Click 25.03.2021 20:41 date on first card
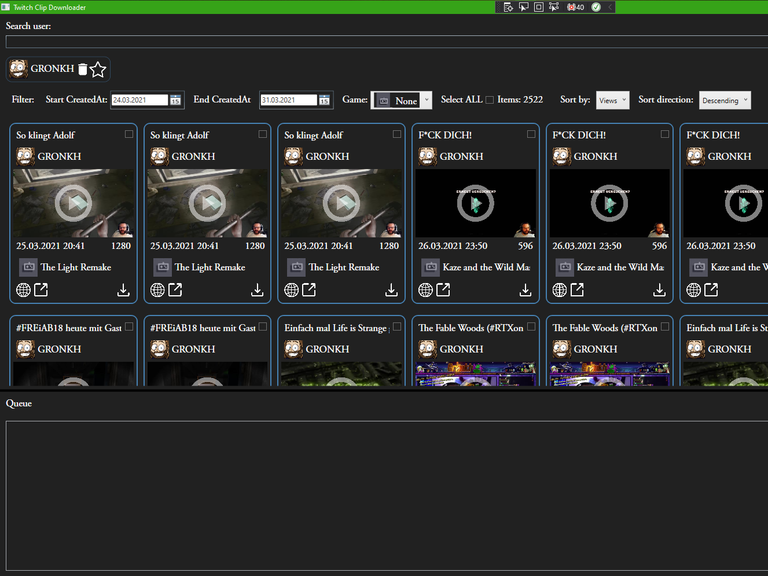 (x=50, y=246)
